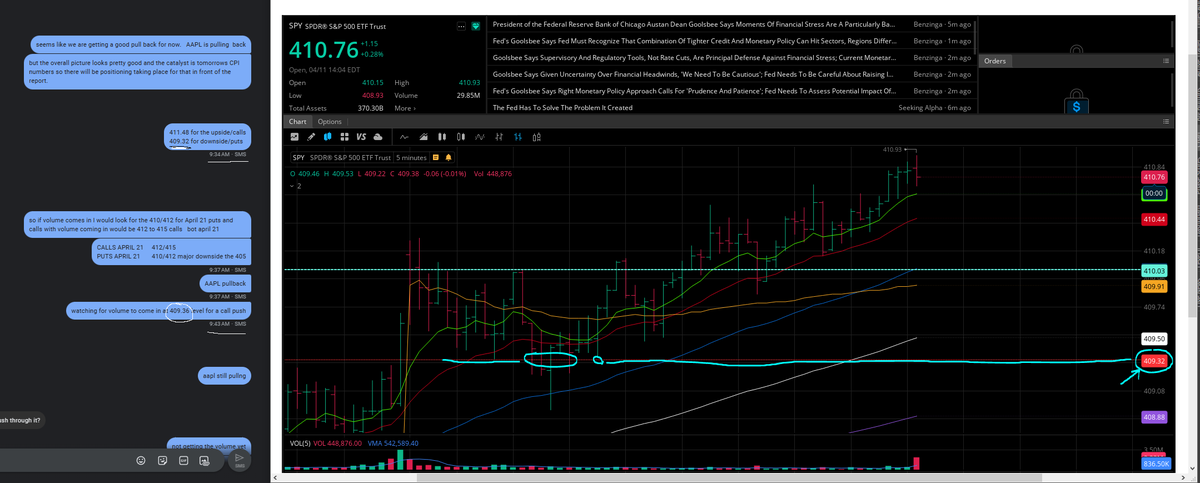The width and height of the screenshot is (1200, 483).
Task: Click the white 409.50 price label
Action: pos(1154,339)
